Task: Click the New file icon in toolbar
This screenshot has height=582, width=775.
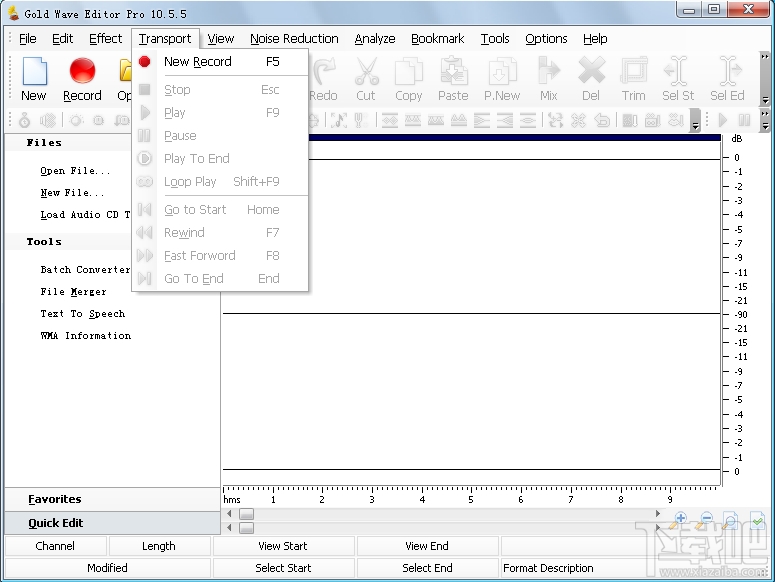Action: [x=35, y=71]
